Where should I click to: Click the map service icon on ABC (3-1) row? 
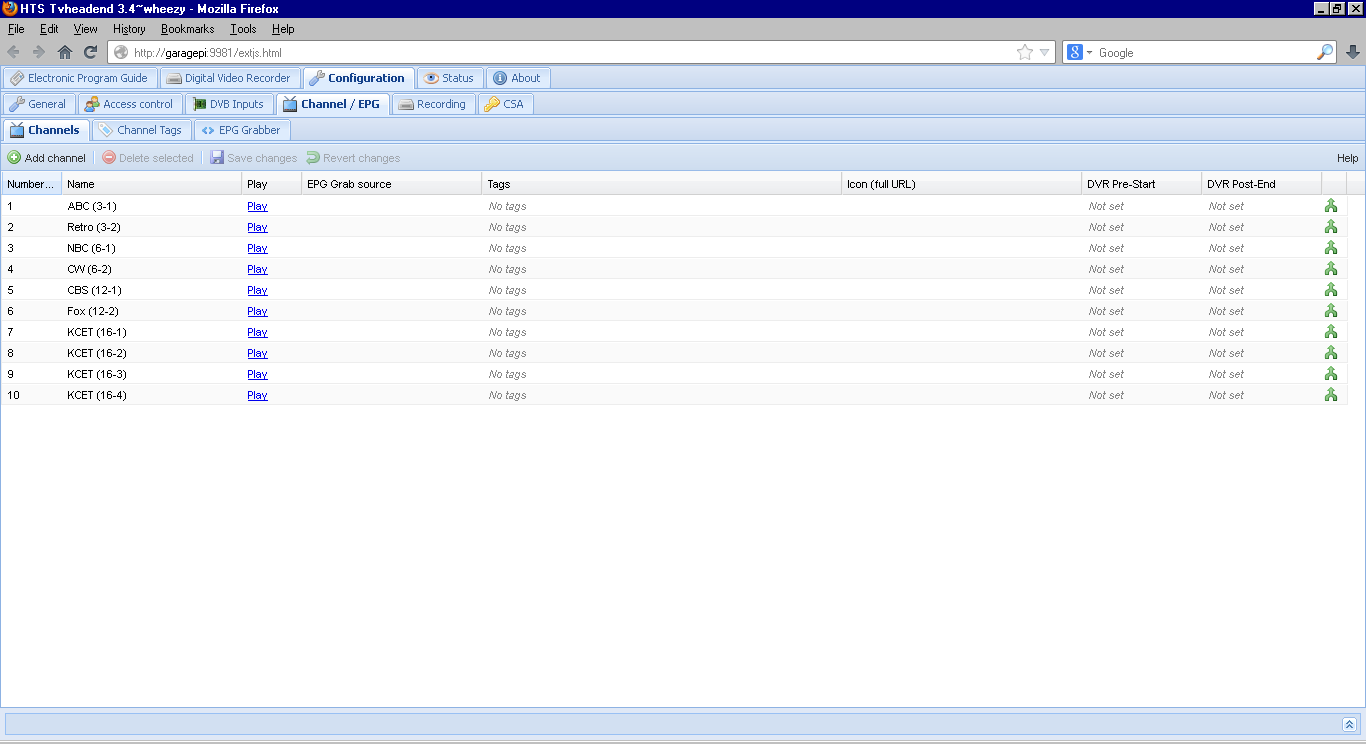(1330, 206)
